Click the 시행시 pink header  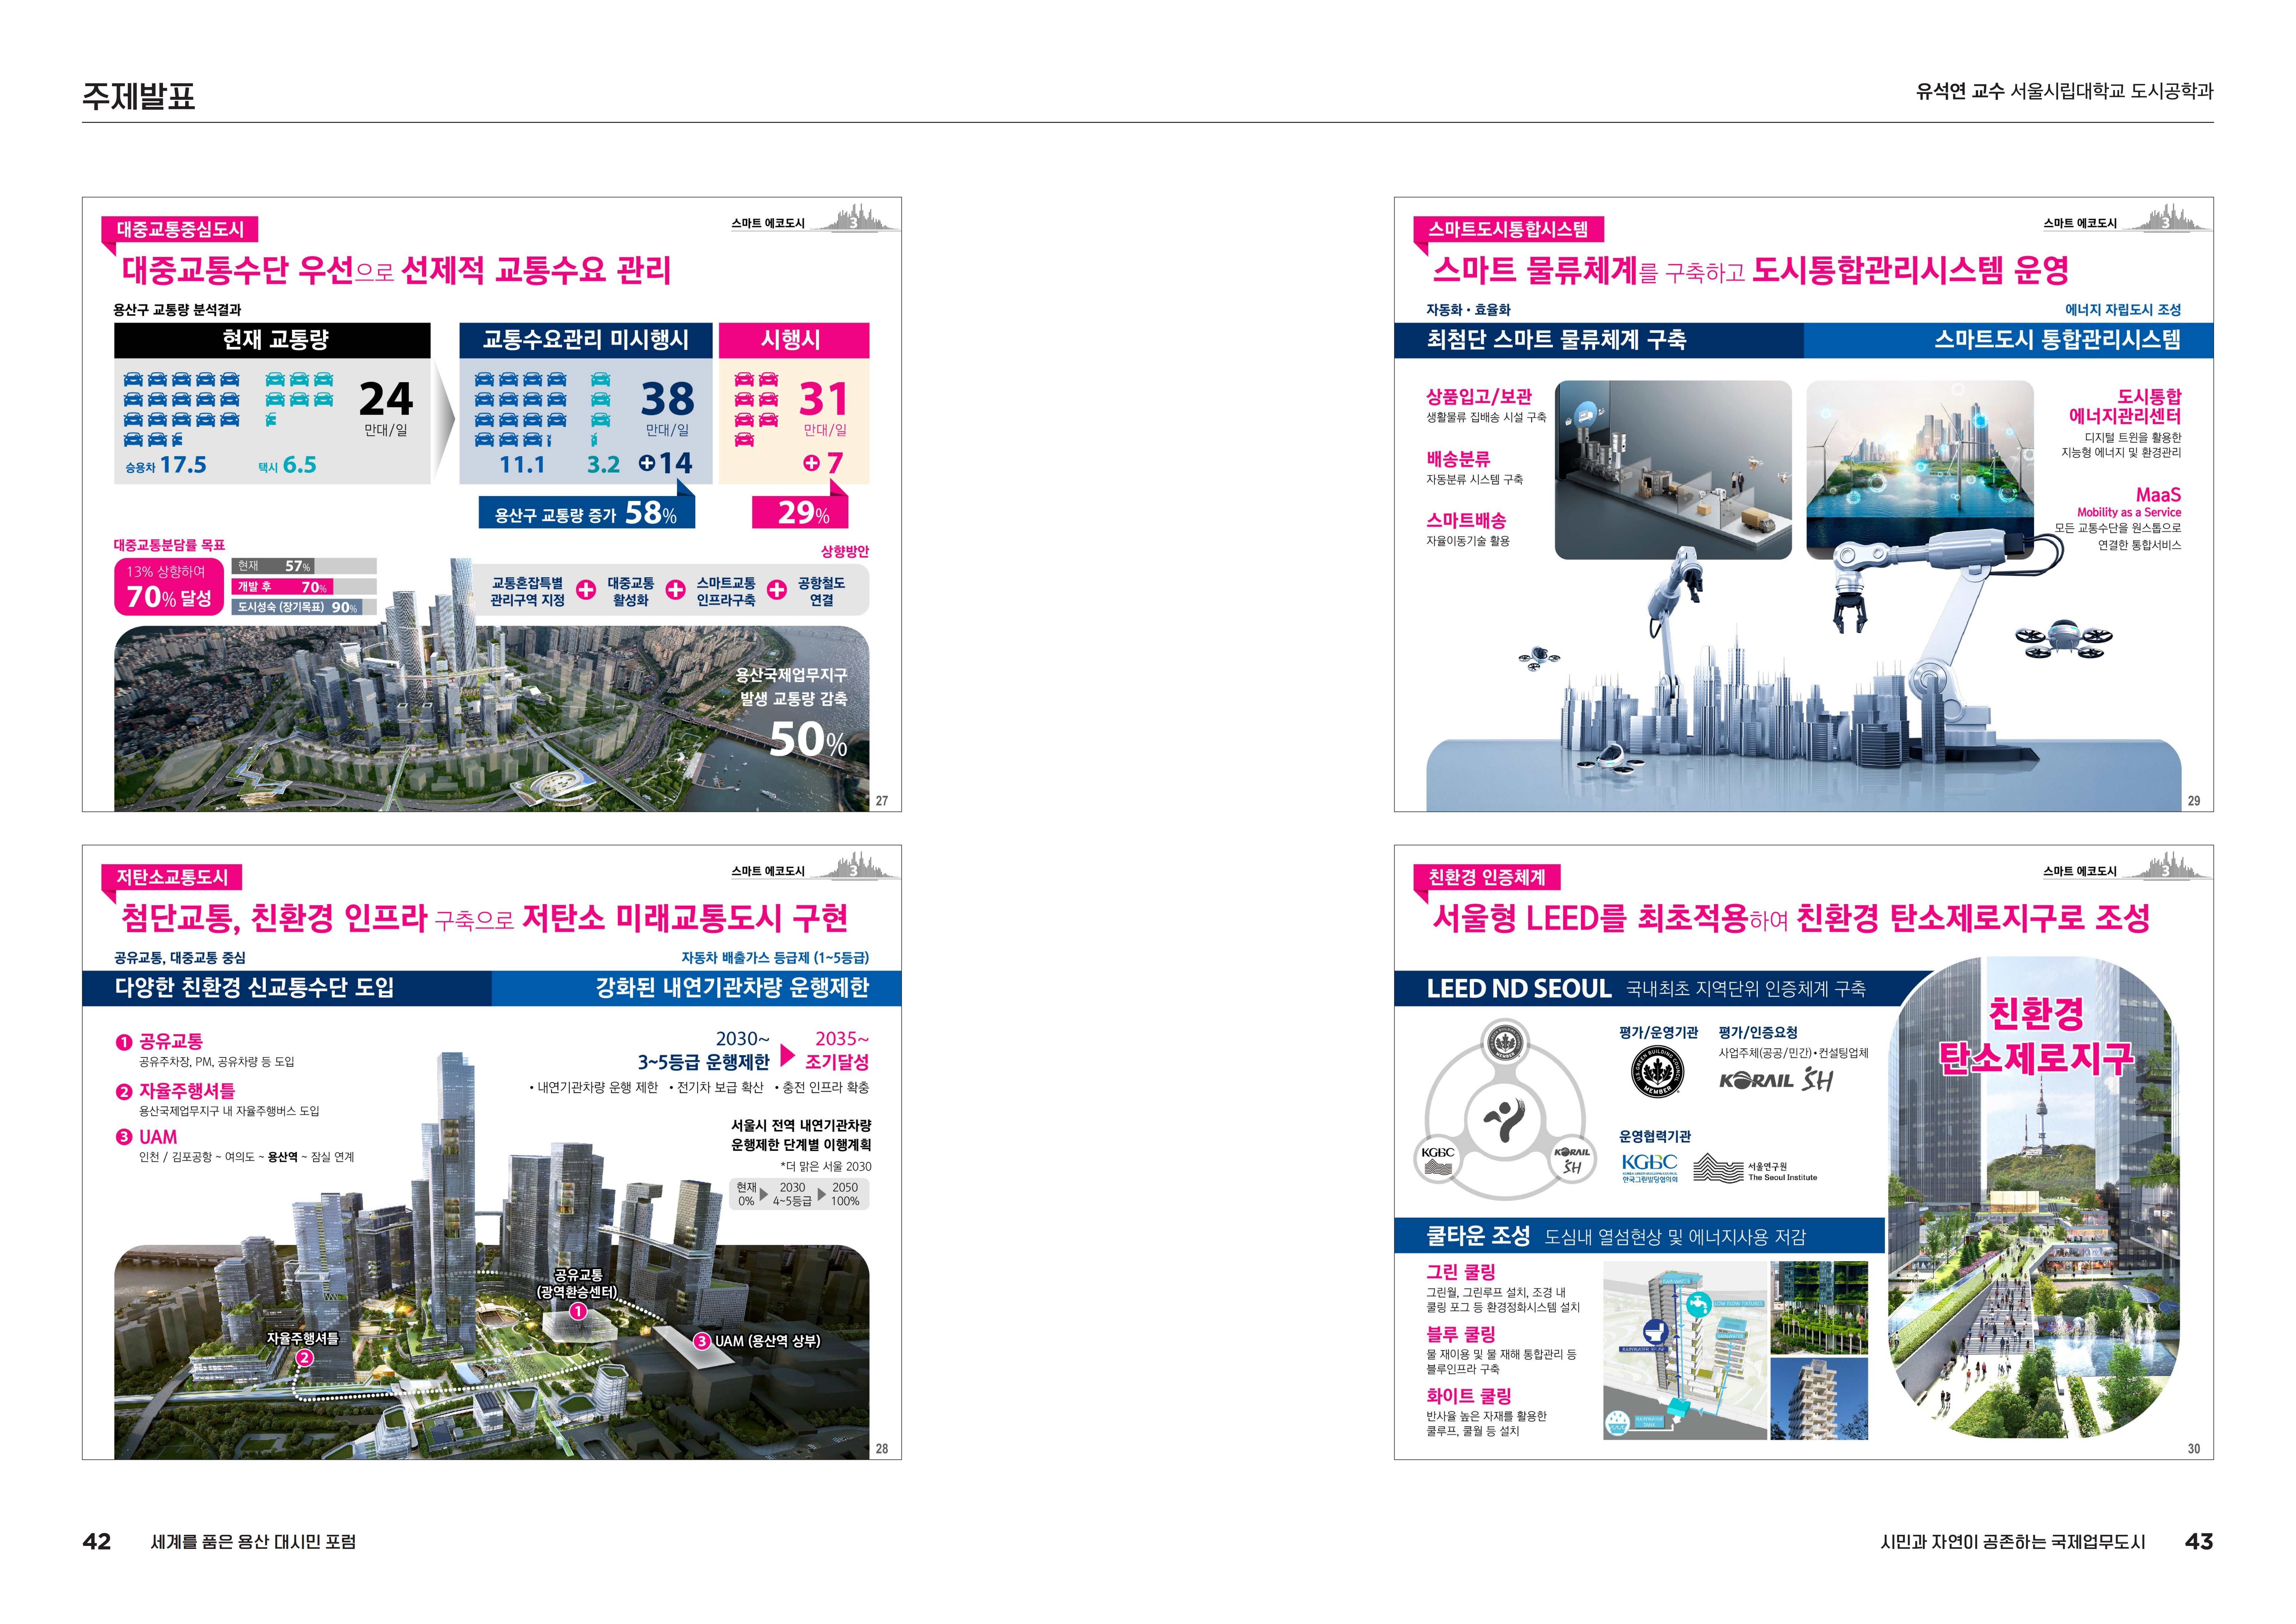pos(794,340)
